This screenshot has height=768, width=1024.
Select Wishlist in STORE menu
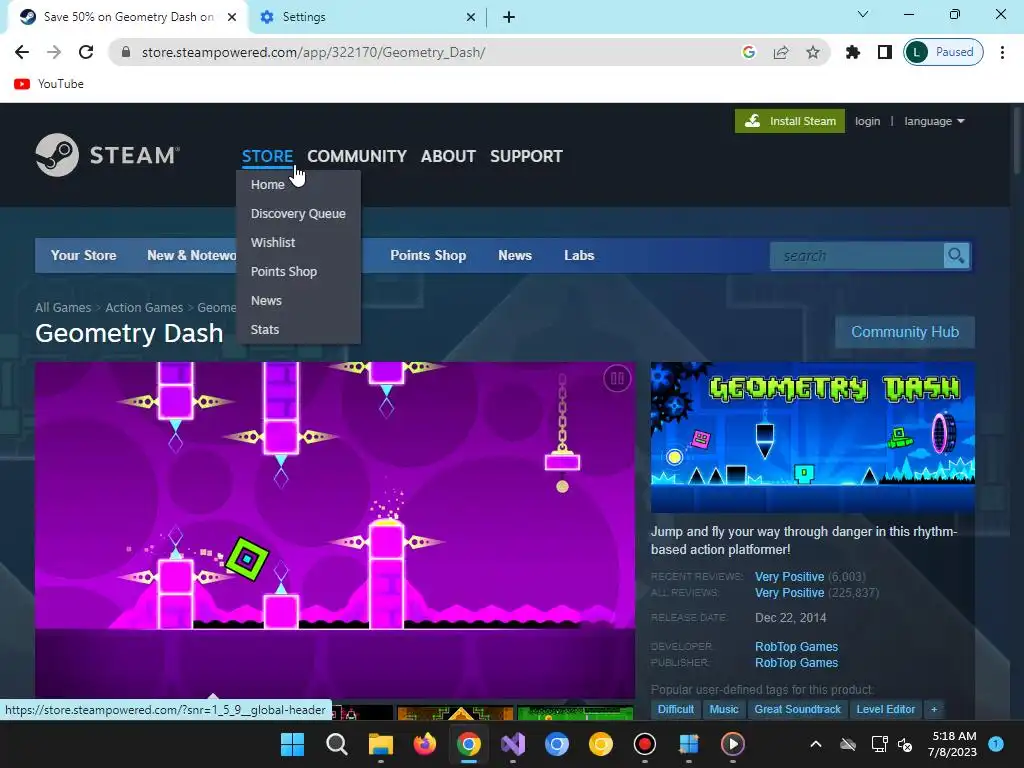(x=273, y=242)
